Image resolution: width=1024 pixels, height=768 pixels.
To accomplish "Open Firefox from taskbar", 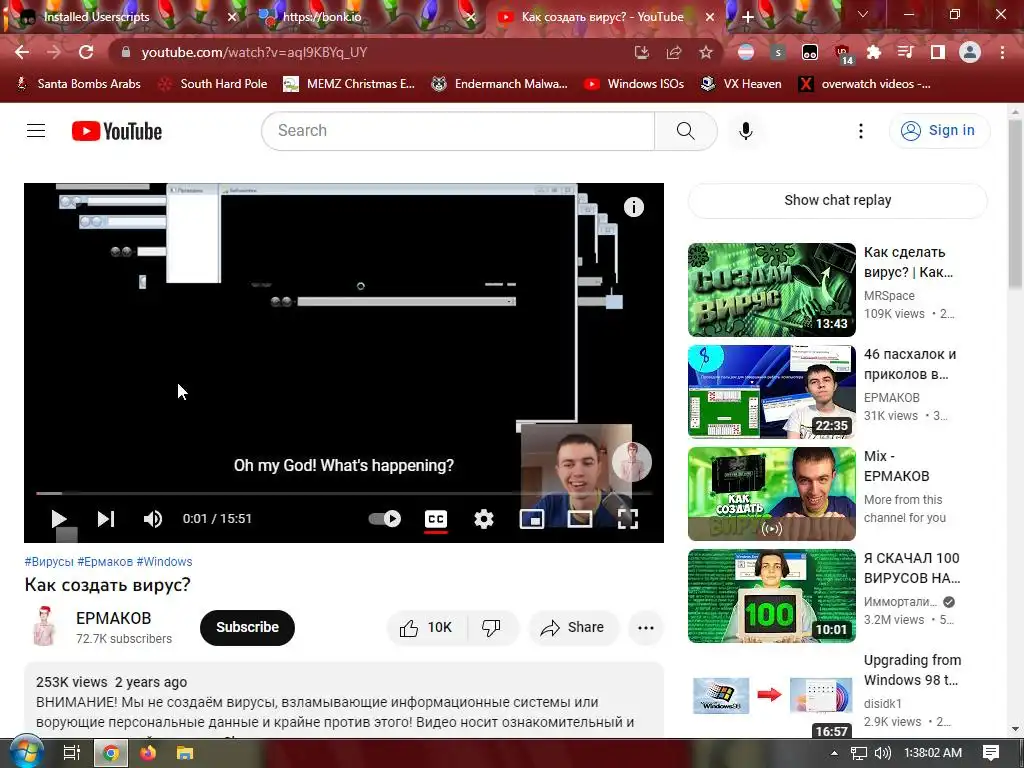I will coord(148,753).
